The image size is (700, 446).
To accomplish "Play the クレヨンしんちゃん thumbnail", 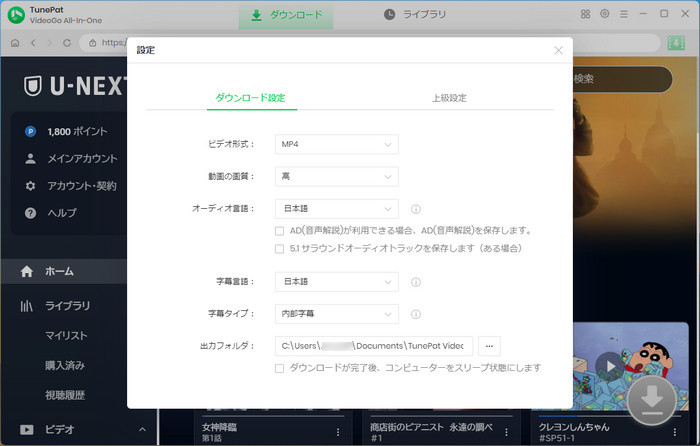I will click(610, 367).
